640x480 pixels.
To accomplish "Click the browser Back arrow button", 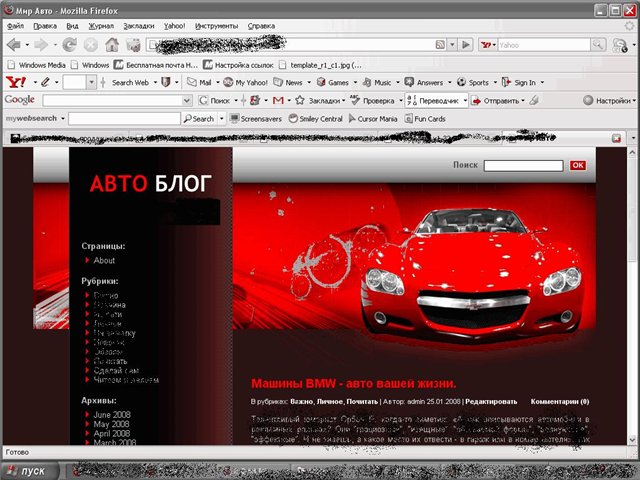I will 14,44.
